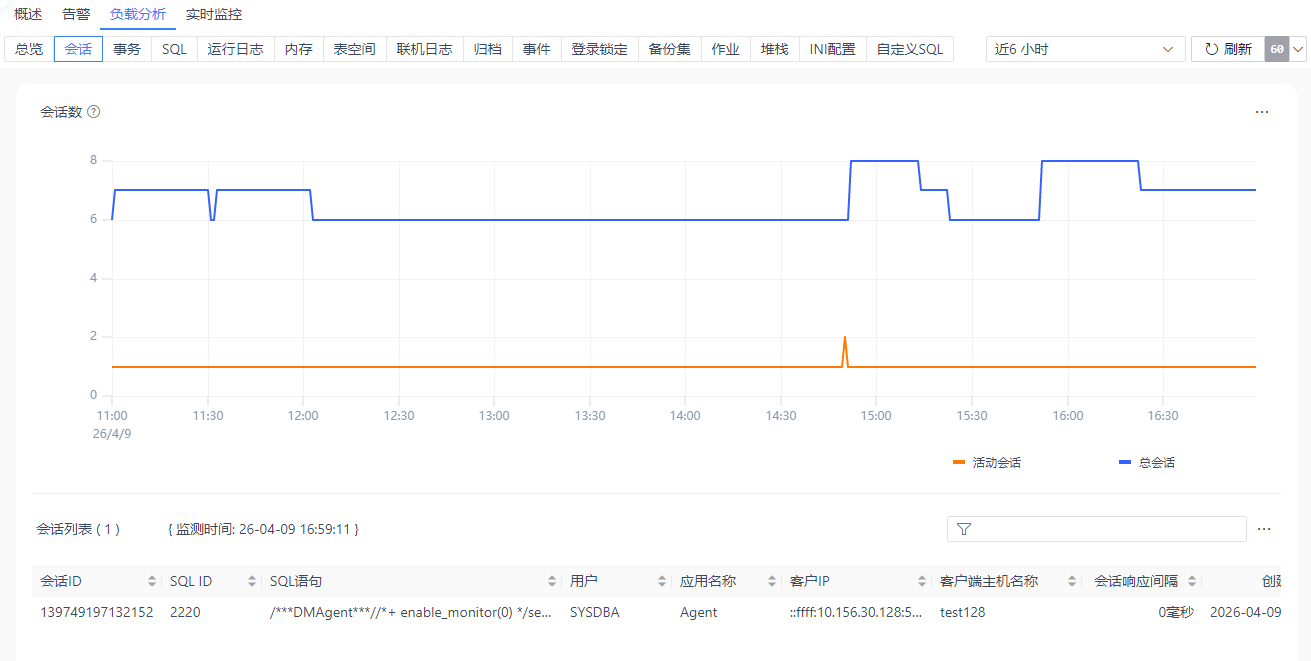Select the 负载分析 tab
Screen dimensions: 1311x661
point(138,15)
